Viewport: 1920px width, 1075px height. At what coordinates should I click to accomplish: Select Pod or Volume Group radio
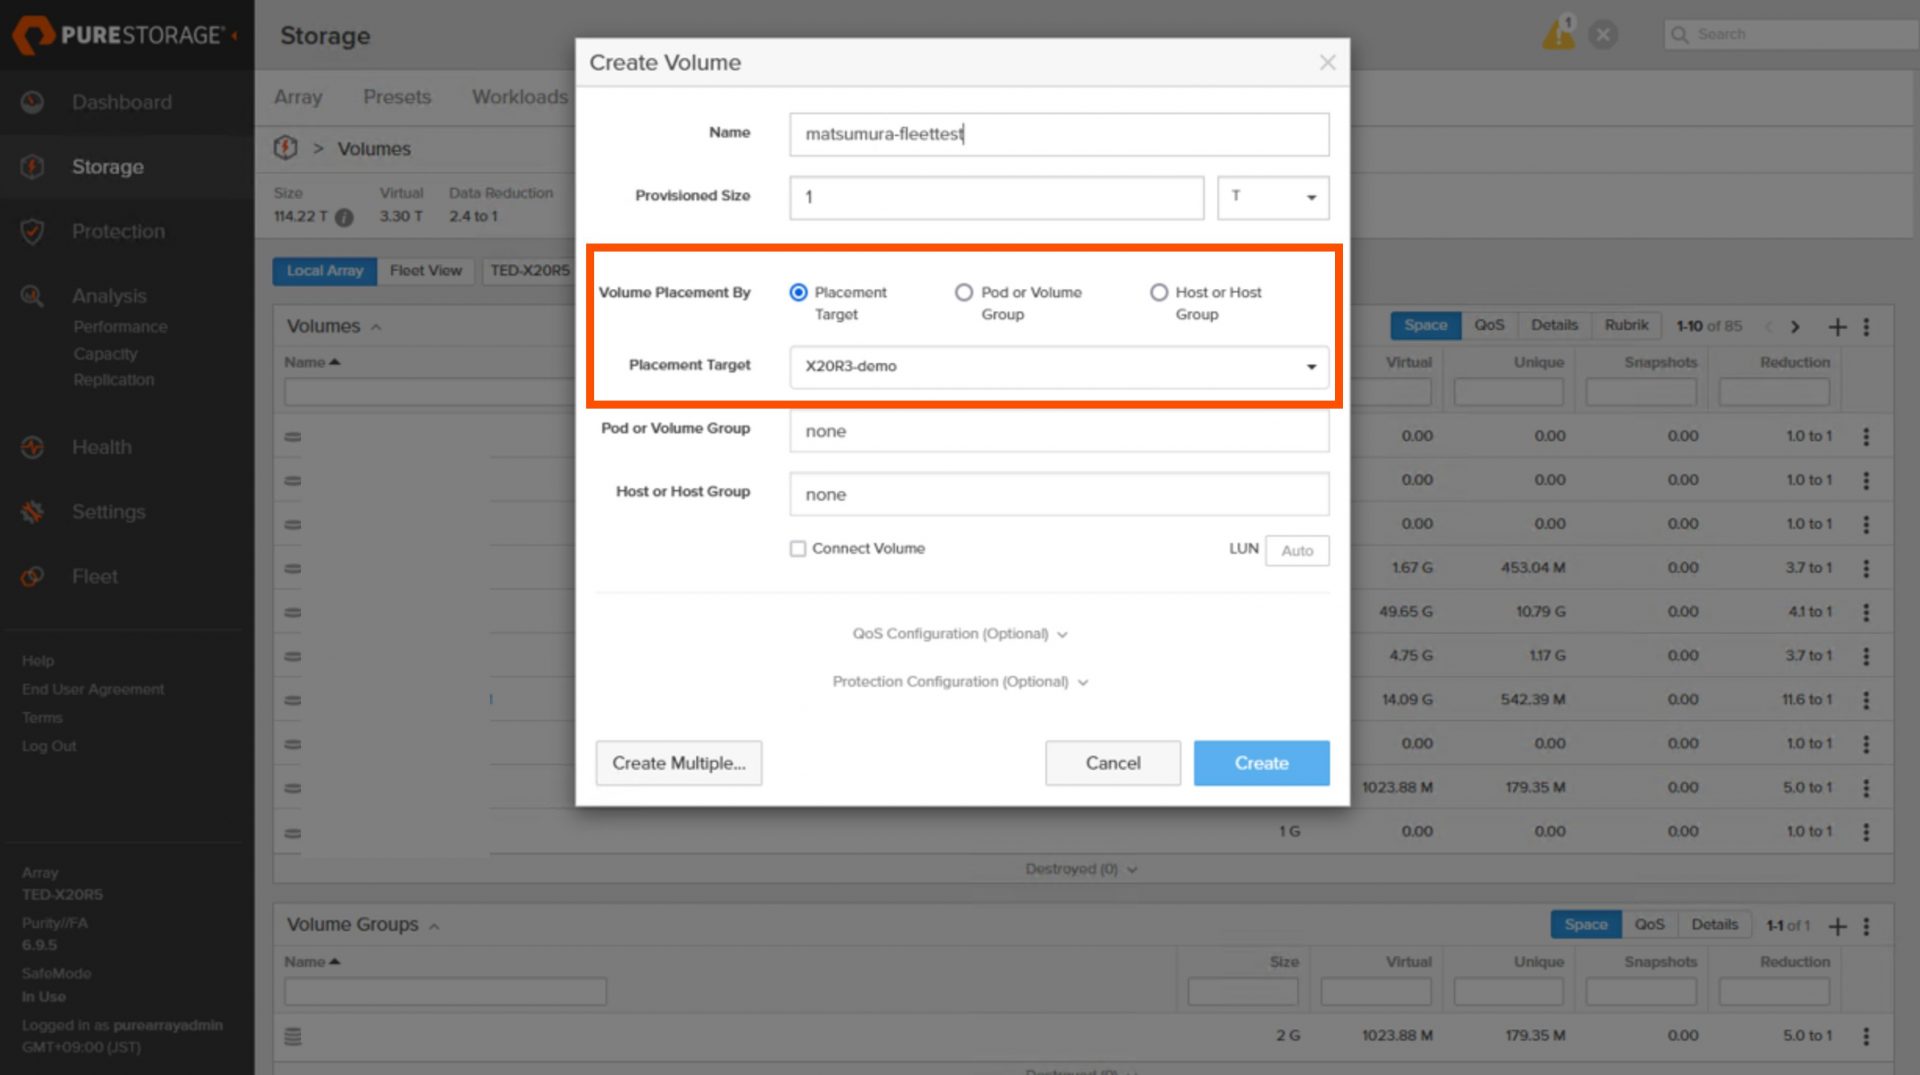point(964,292)
